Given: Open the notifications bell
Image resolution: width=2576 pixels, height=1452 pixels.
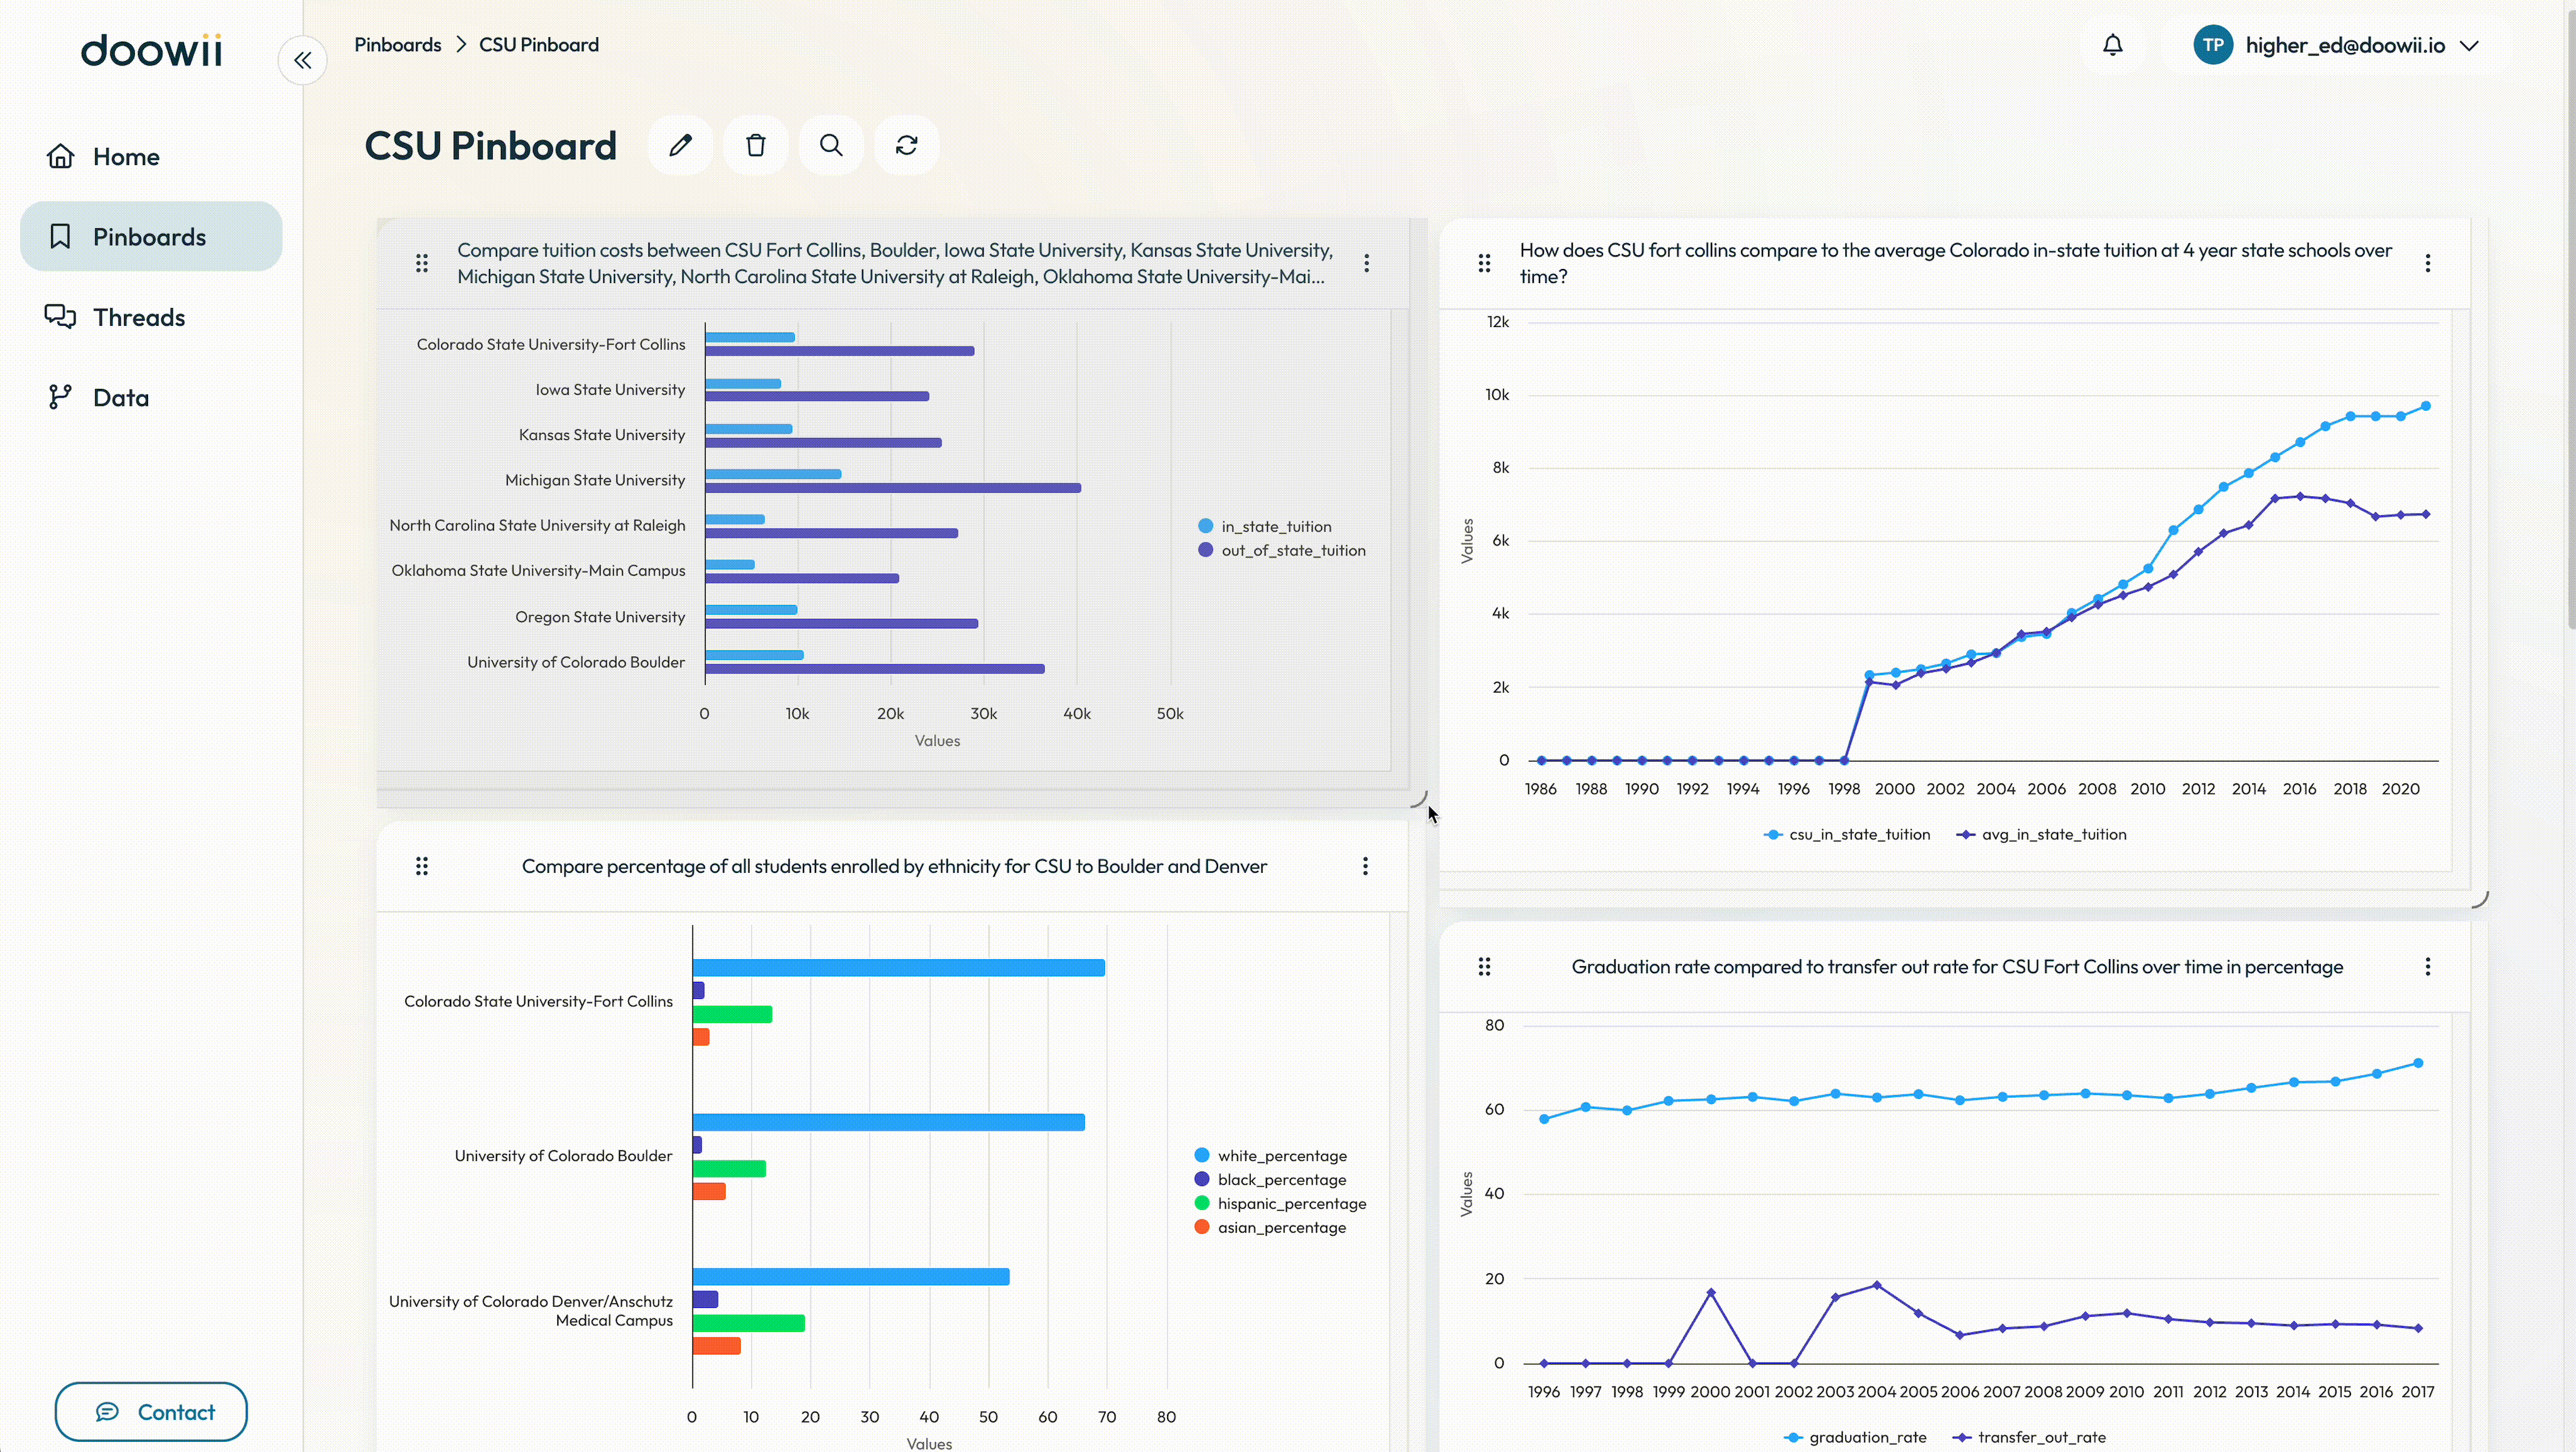Looking at the screenshot, I should pos(2112,45).
